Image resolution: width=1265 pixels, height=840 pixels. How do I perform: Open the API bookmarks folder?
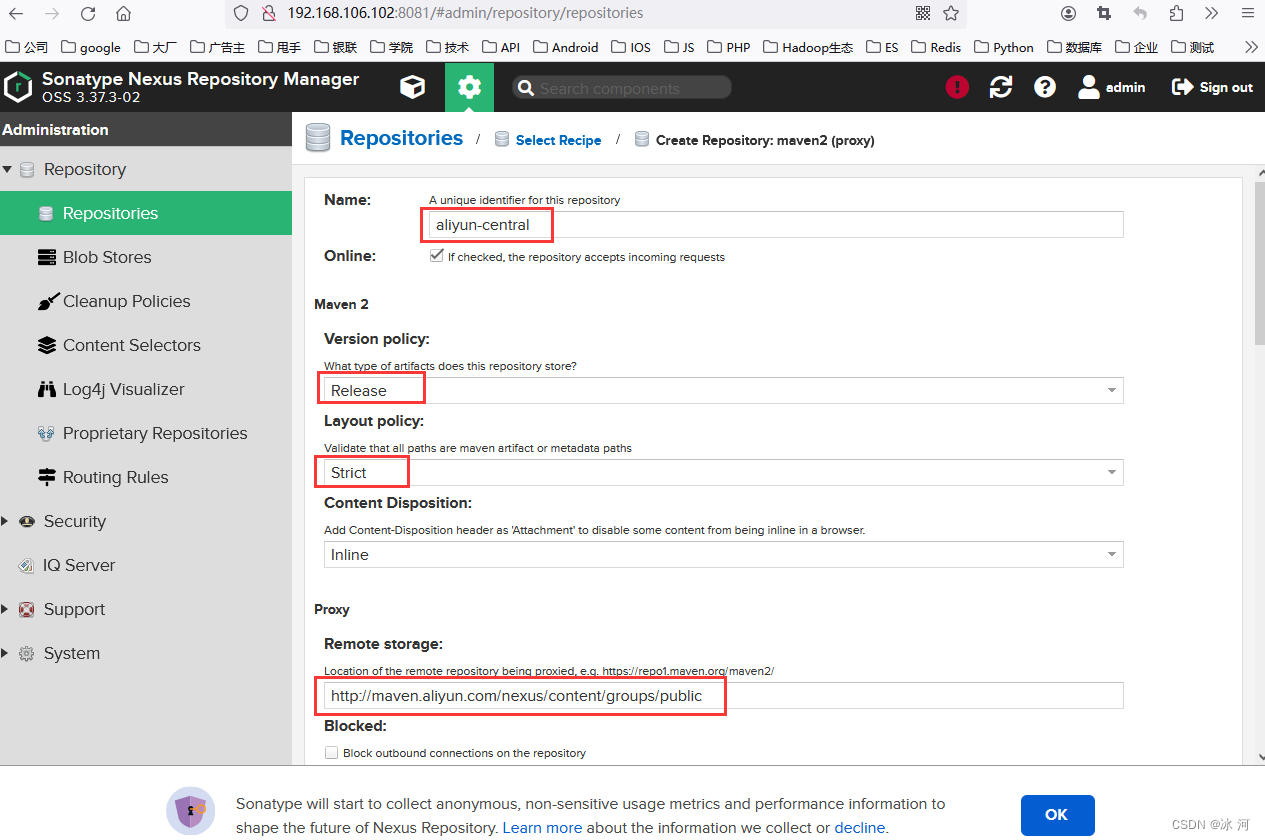coord(501,47)
